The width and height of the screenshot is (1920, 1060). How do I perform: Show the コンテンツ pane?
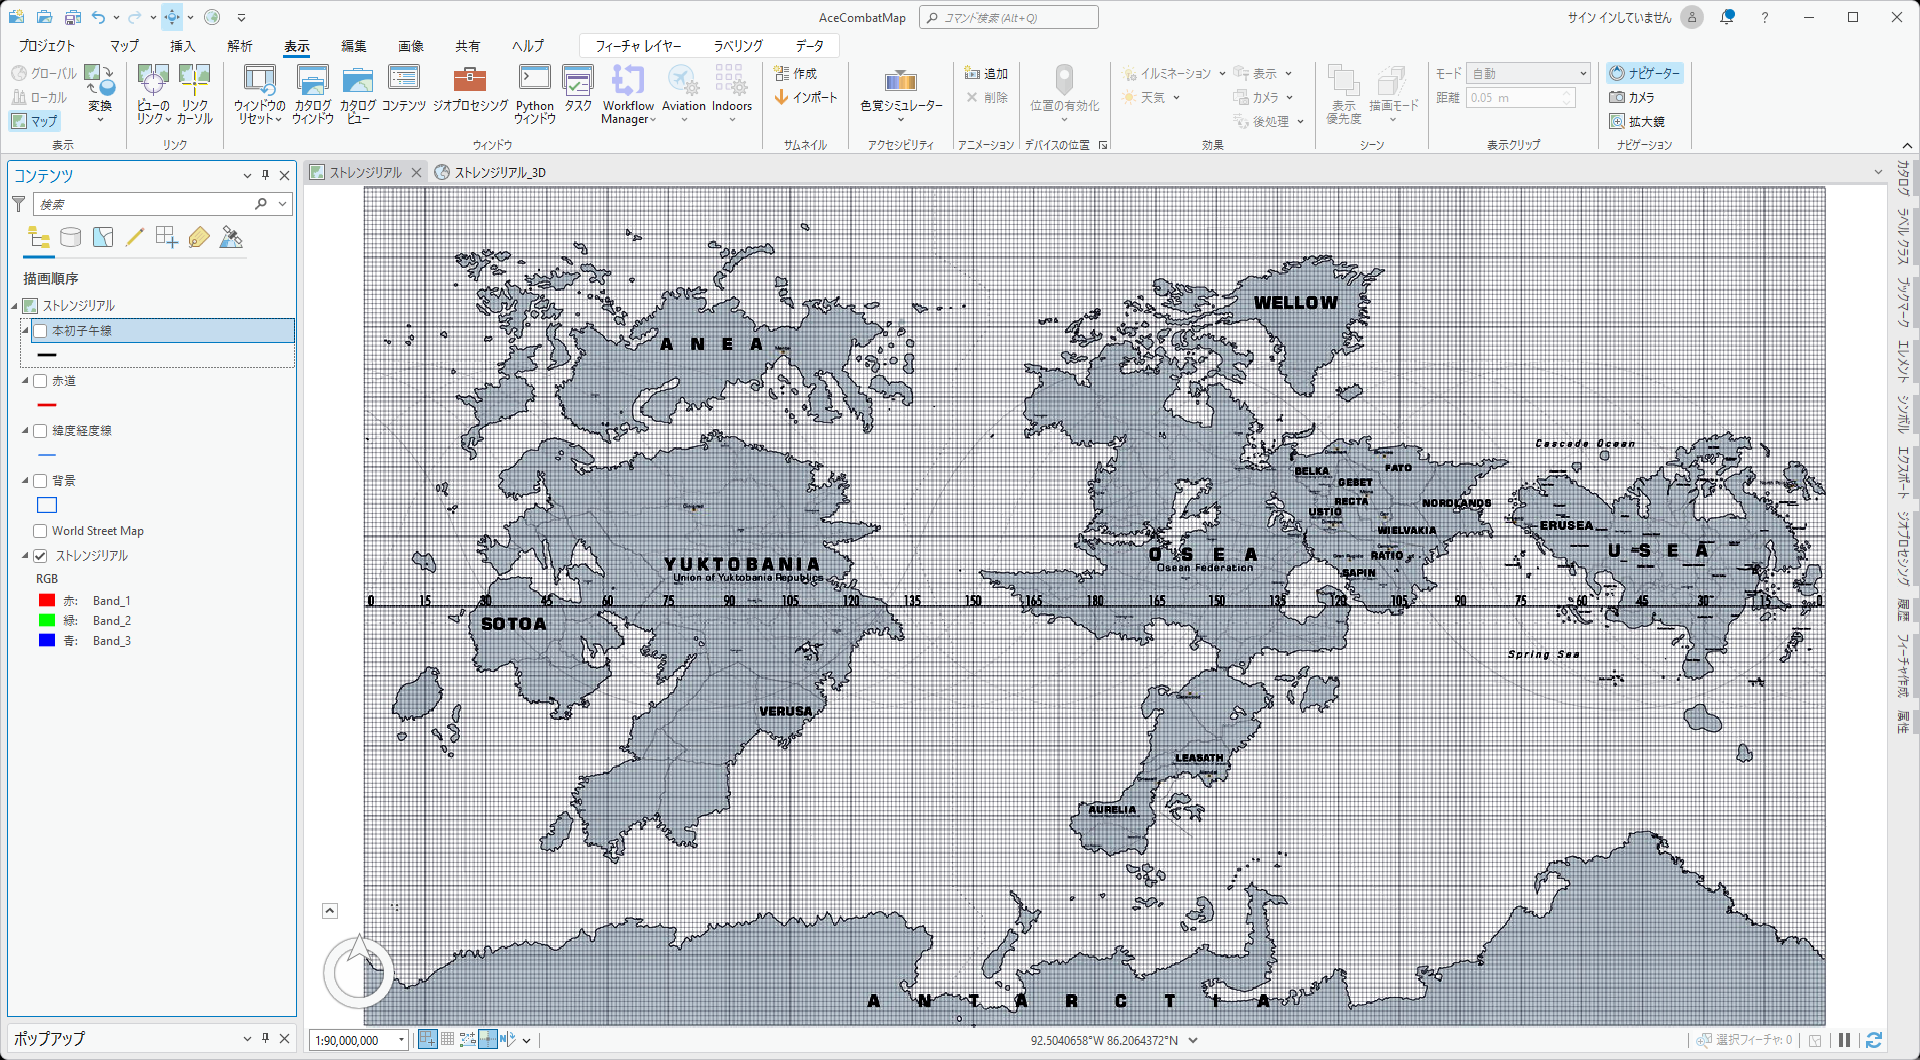pos(404,88)
